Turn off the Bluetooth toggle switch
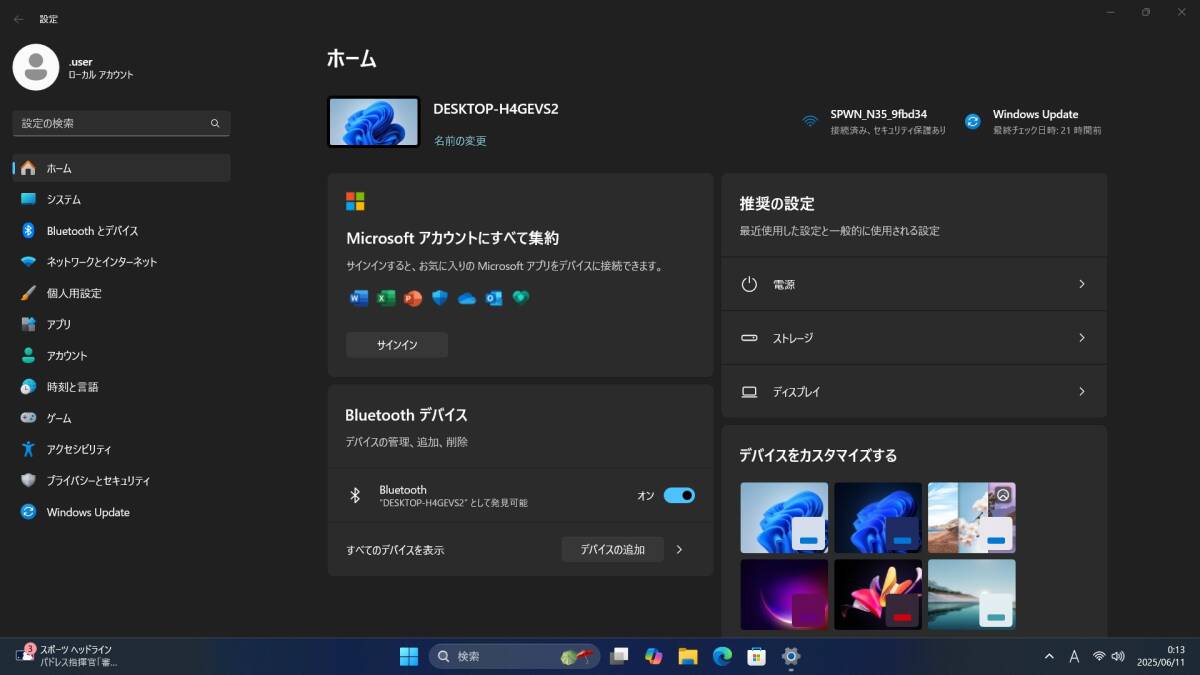The image size is (1200, 675). [x=679, y=495]
